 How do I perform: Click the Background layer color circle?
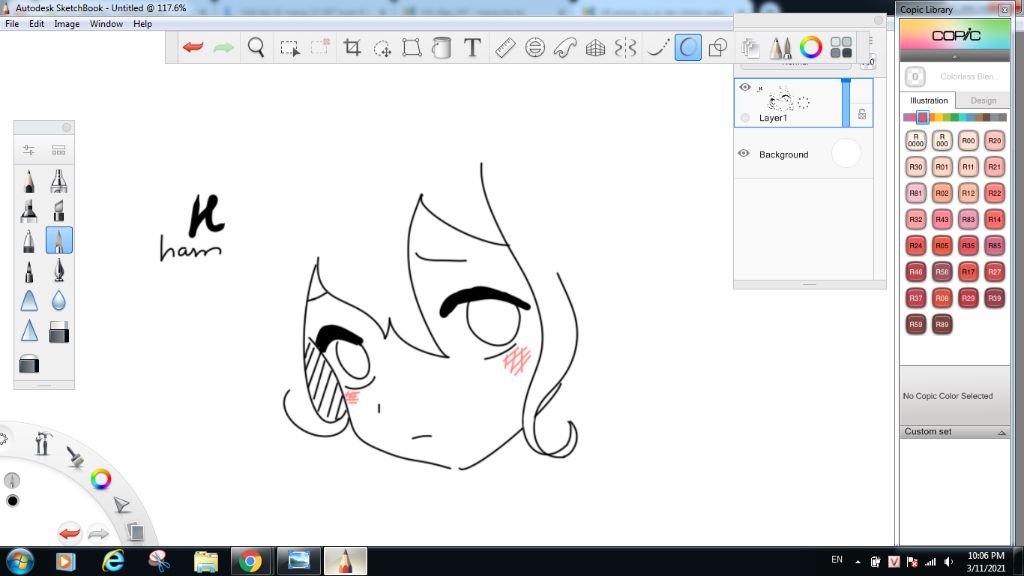coord(846,154)
